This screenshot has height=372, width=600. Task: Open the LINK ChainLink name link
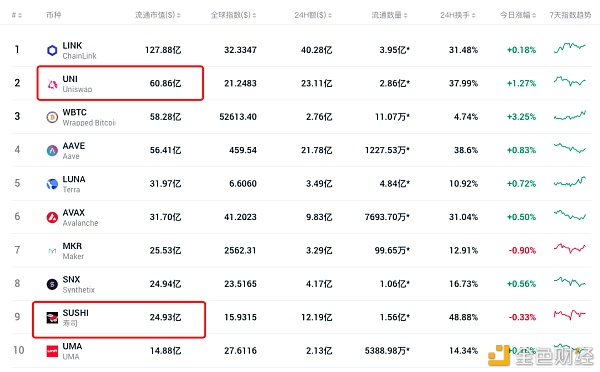point(79,50)
